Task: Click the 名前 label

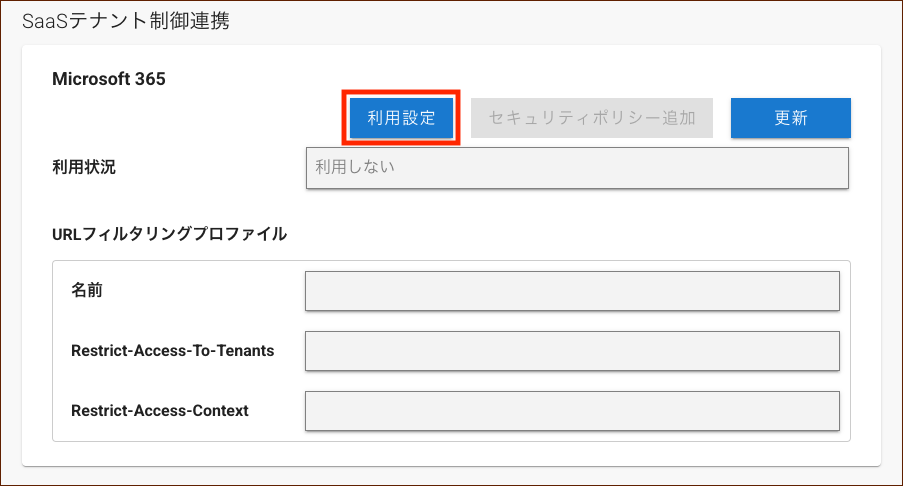Action: [87, 290]
